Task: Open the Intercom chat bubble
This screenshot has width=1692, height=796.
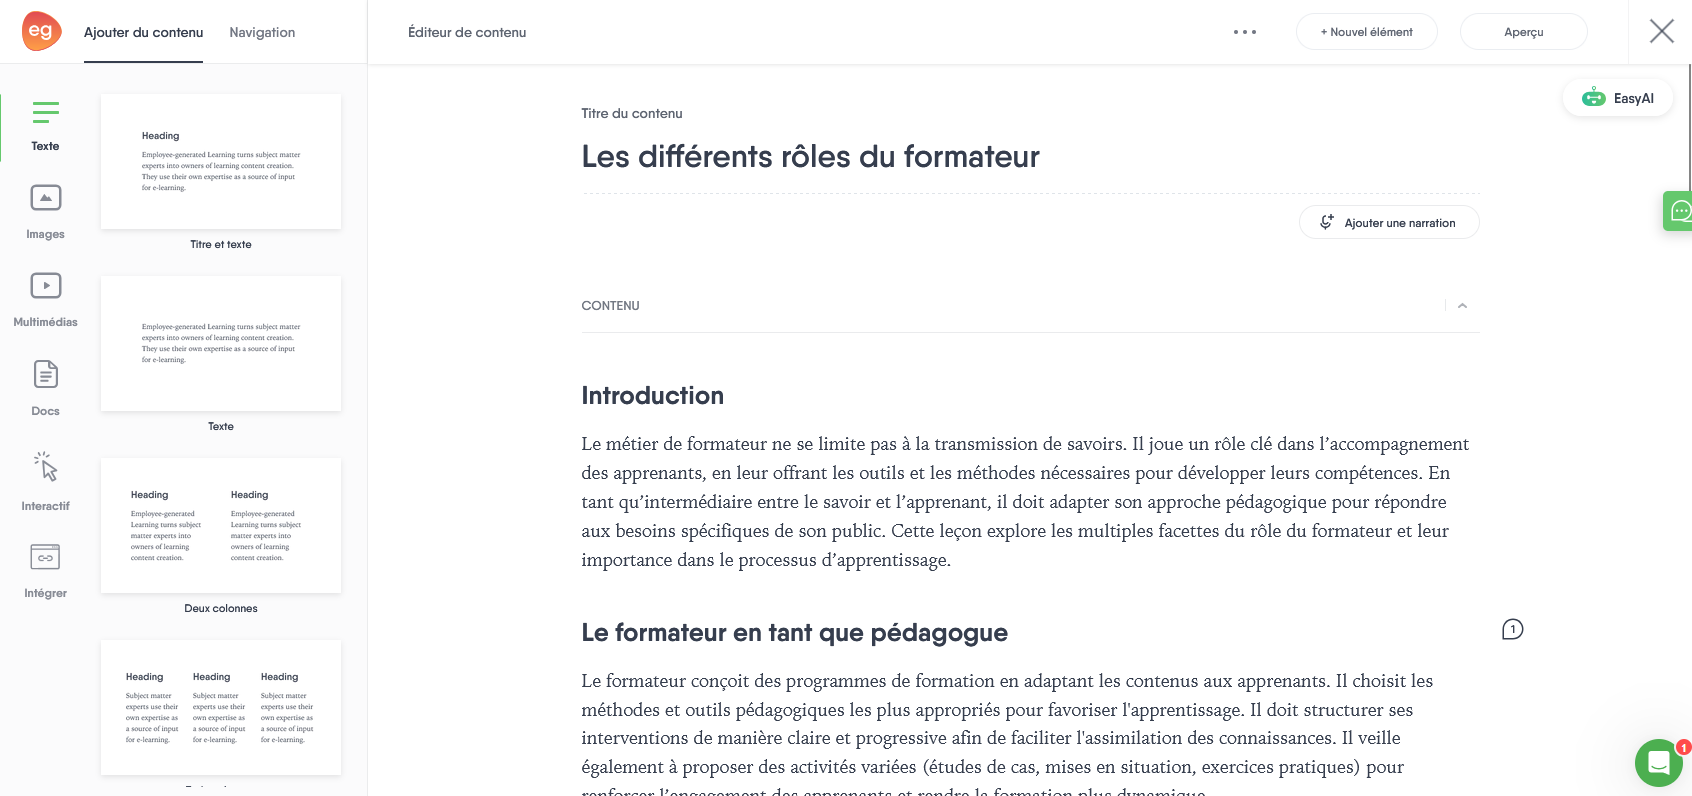Action: pos(1658,763)
